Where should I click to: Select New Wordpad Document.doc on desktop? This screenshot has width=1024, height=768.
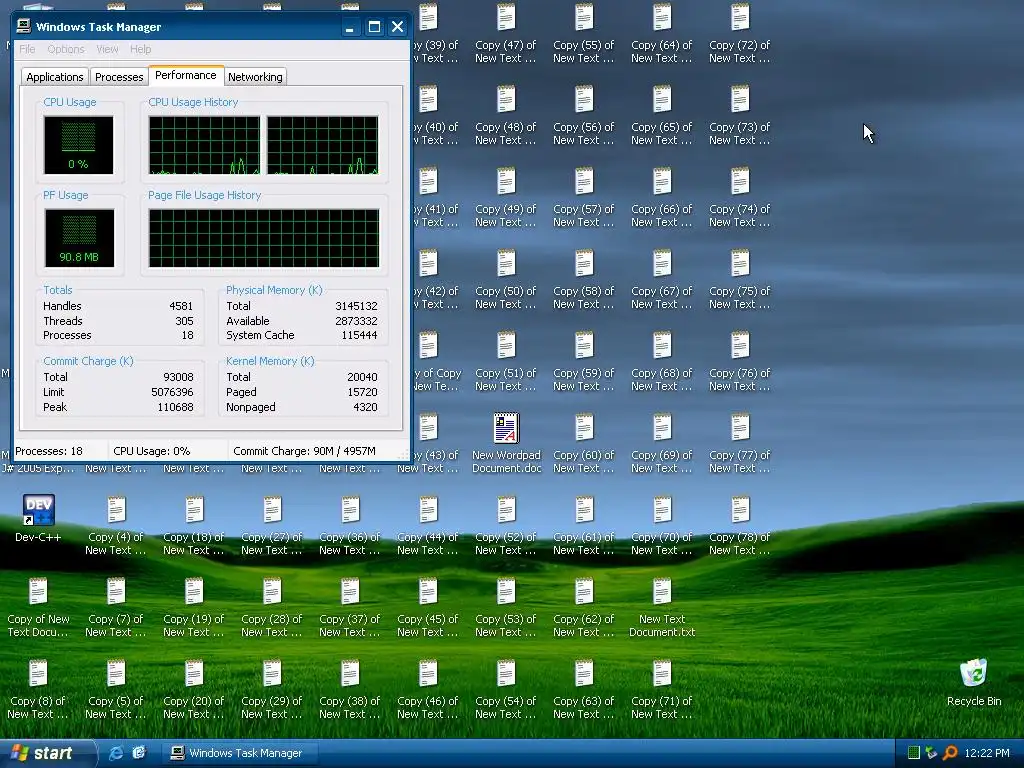[x=506, y=430]
